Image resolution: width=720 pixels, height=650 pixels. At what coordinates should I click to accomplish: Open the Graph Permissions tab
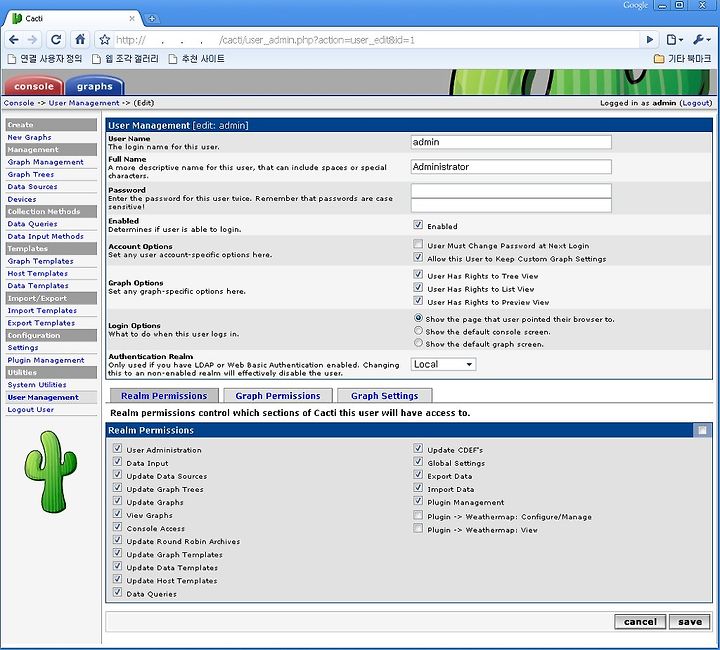point(278,396)
